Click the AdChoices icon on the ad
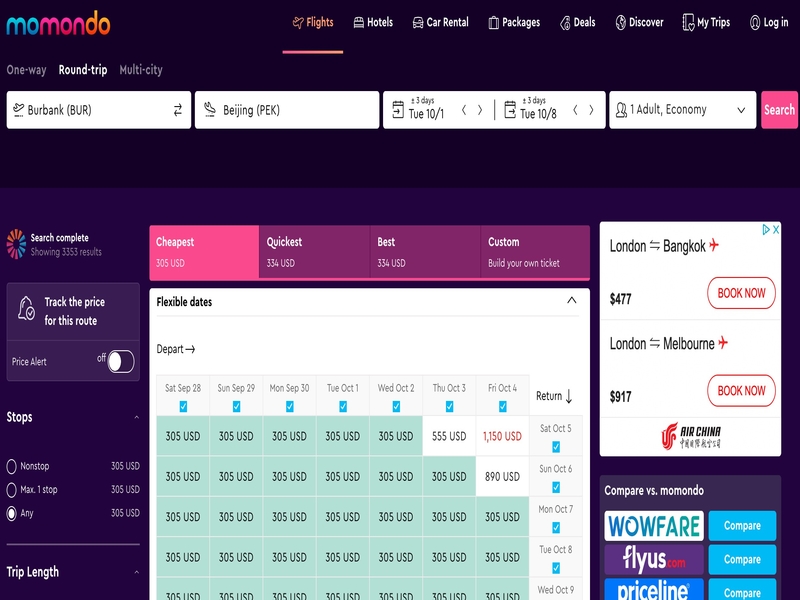Screen dimensions: 800x600 pos(766,230)
